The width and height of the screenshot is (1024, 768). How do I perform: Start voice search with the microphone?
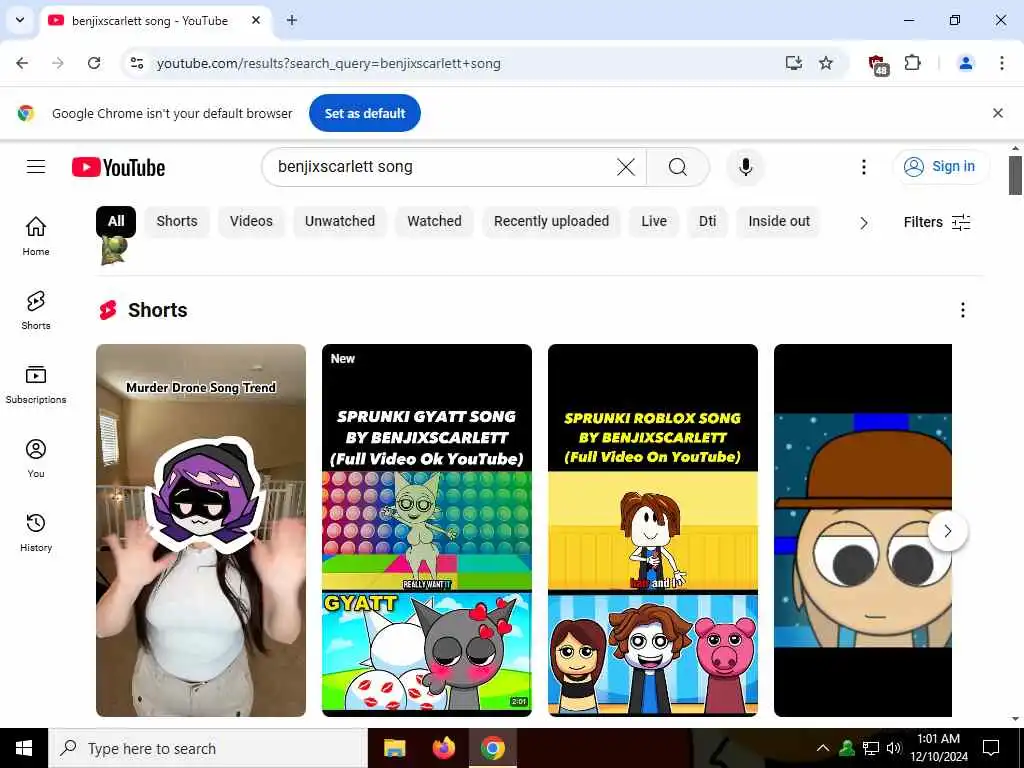(745, 167)
